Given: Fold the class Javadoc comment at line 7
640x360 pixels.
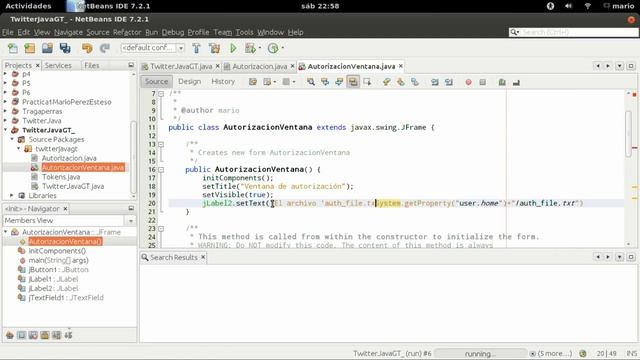Looking at the screenshot, I should pyautogui.click(x=161, y=94).
